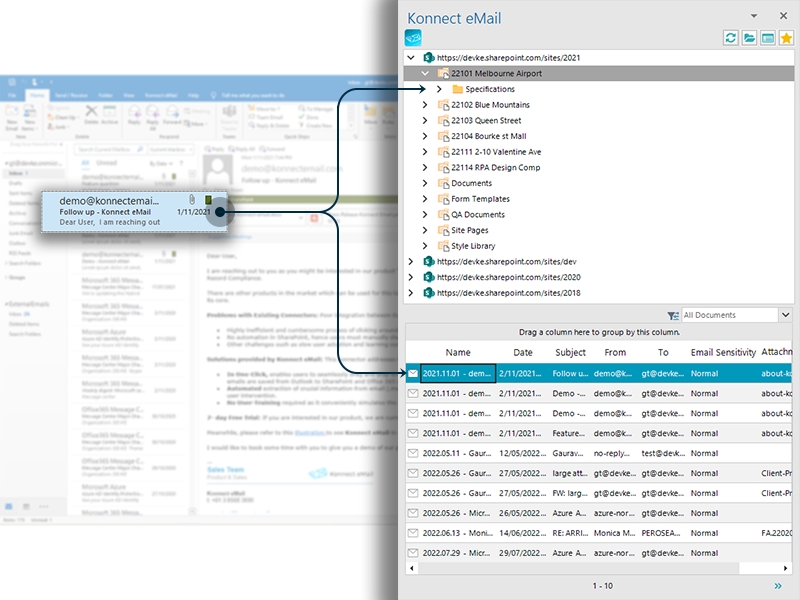Expand the 22111 2-10 Valentine Ave library
The width and height of the screenshot is (800, 600).
pyautogui.click(x=425, y=152)
